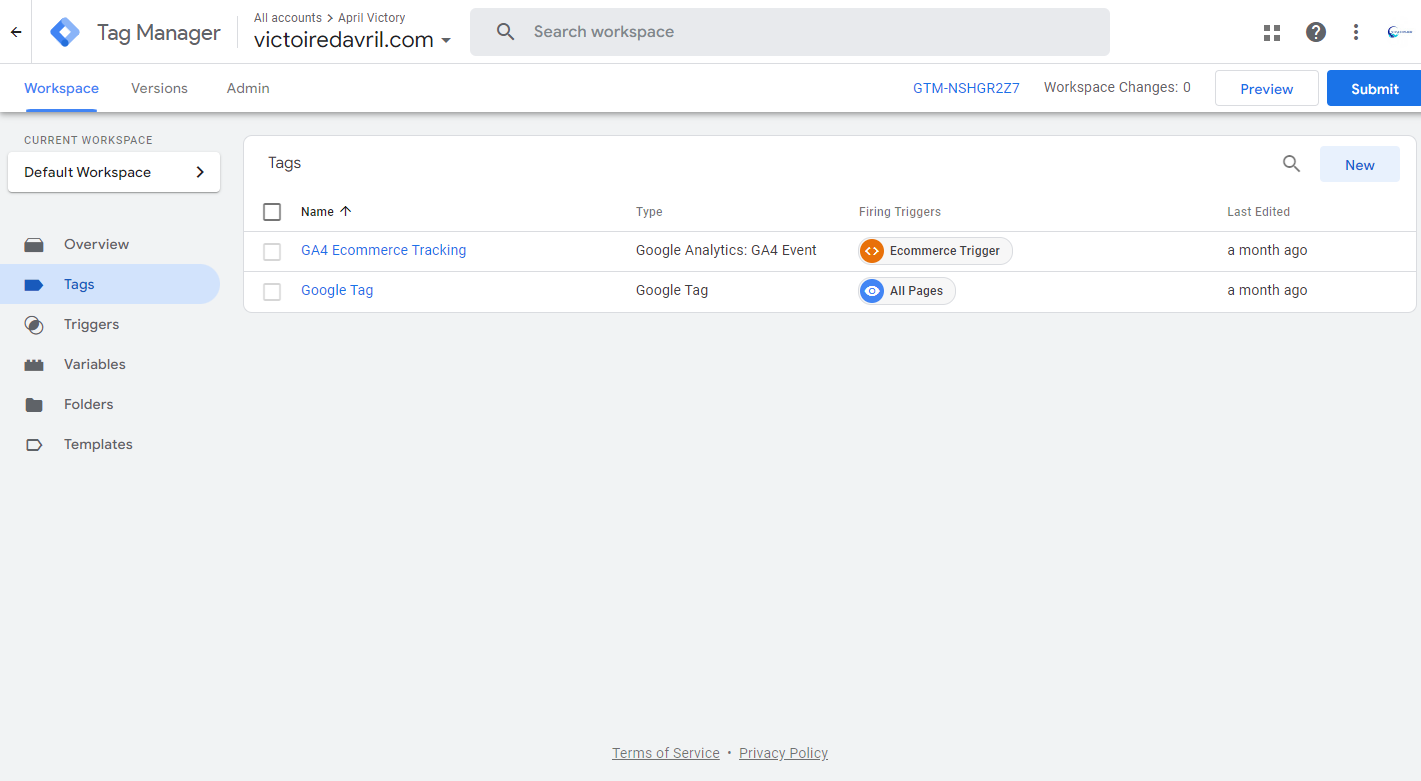The image size is (1421, 781).
Task: Focus the Search workspace input field
Action: (x=790, y=32)
